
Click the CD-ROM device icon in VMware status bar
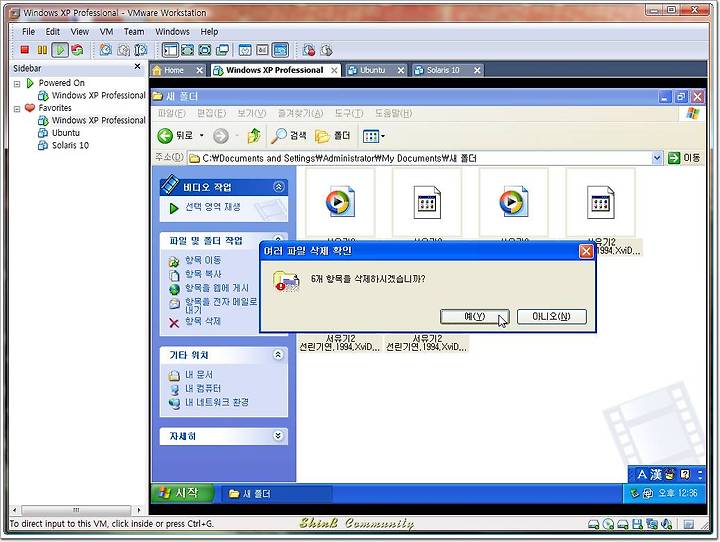coord(608,524)
